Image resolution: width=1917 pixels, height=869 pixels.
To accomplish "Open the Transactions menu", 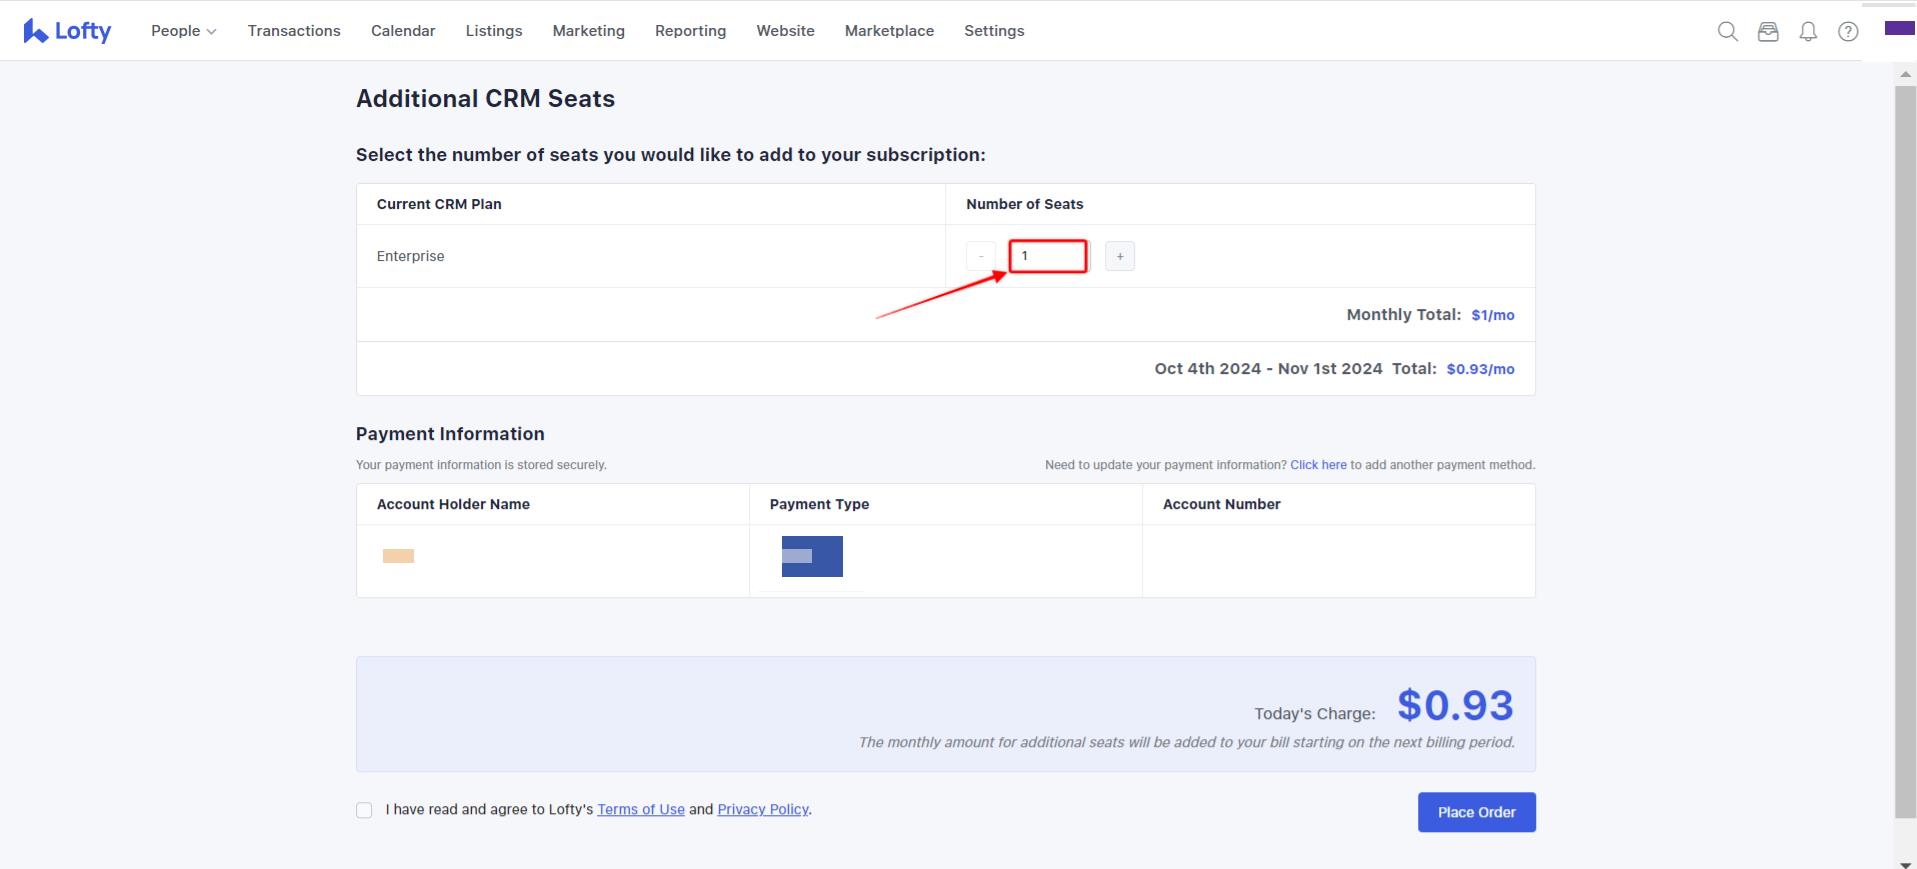I will [294, 31].
